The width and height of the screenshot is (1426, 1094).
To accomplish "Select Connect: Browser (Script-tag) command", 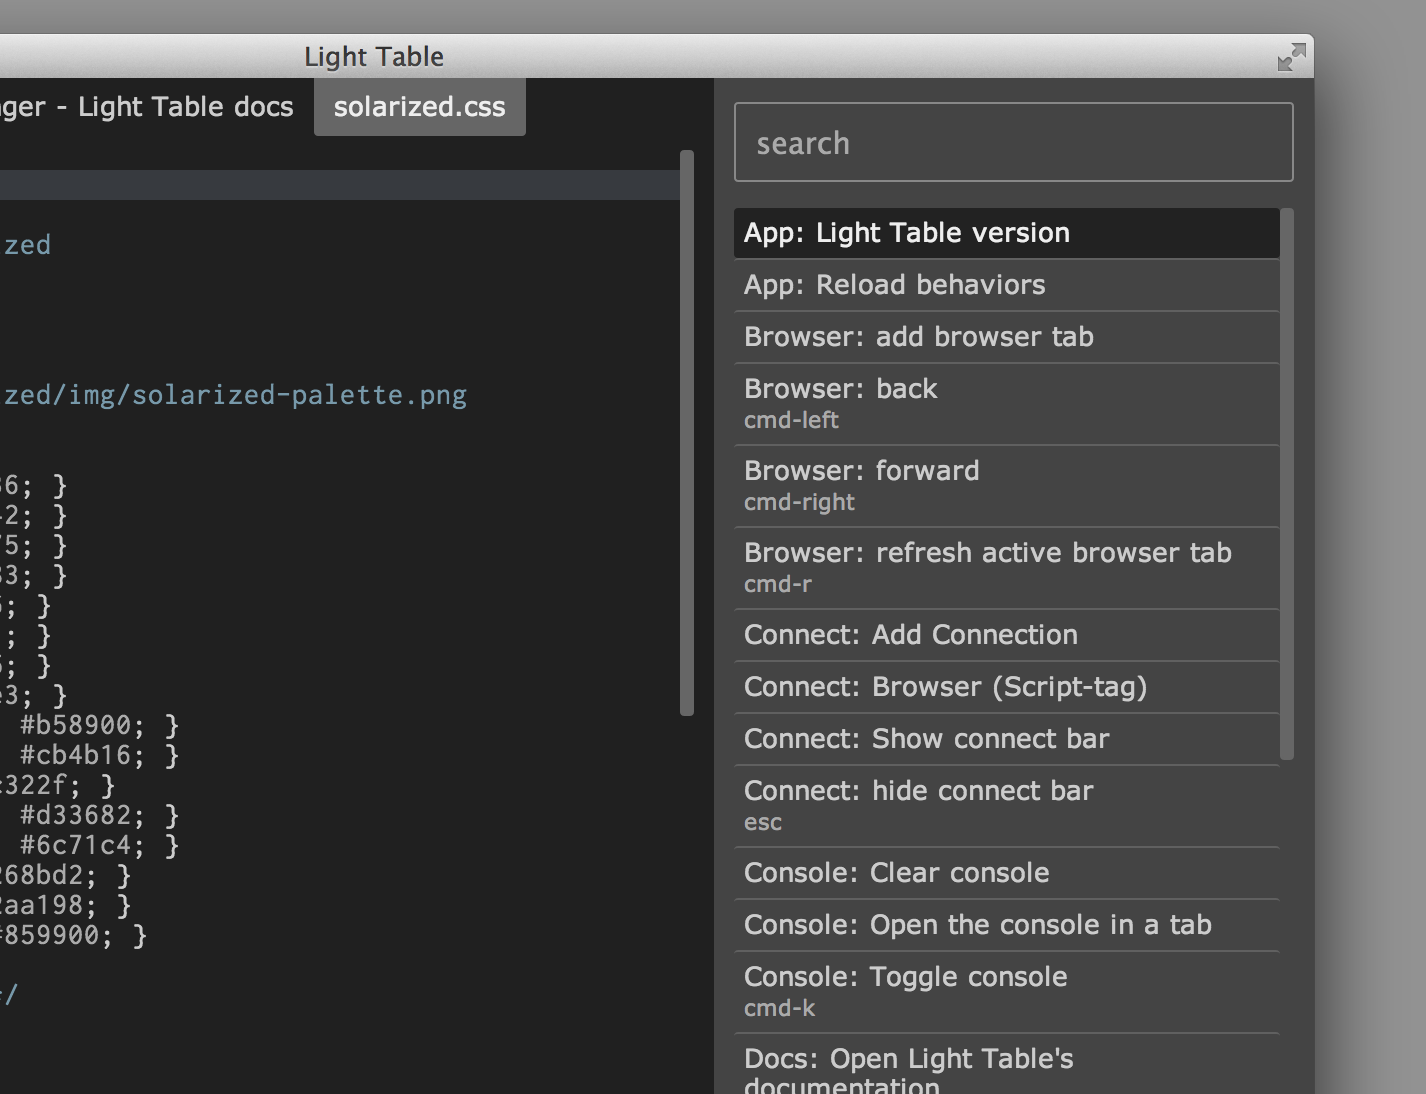I will pyautogui.click(x=1006, y=687).
